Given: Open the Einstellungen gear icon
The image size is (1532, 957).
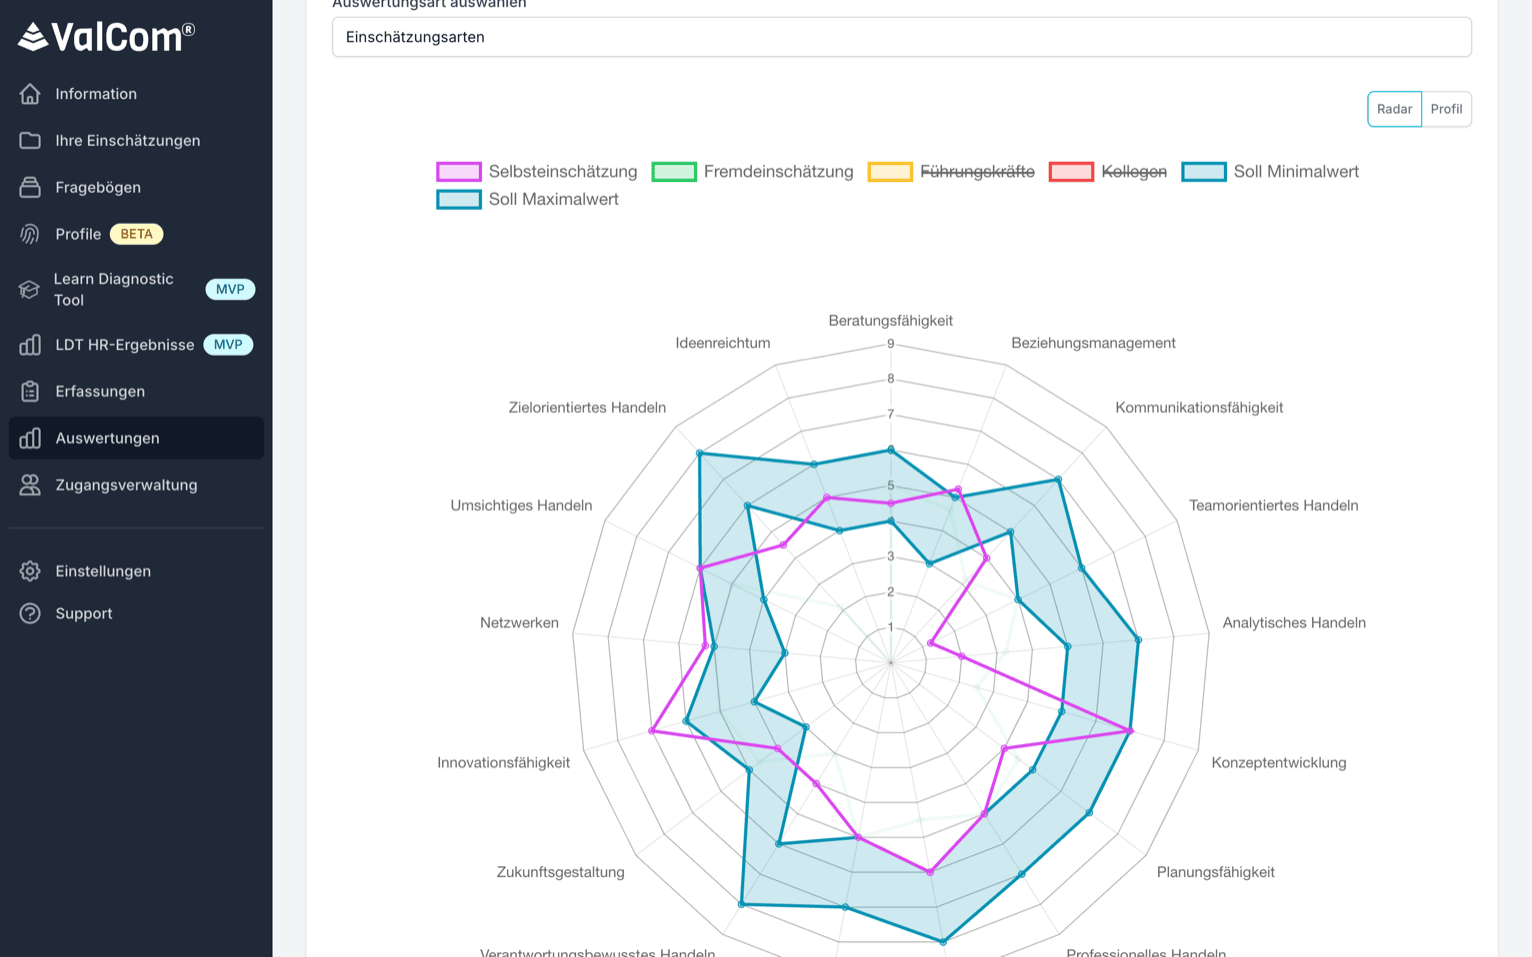Looking at the screenshot, I should point(30,571).
